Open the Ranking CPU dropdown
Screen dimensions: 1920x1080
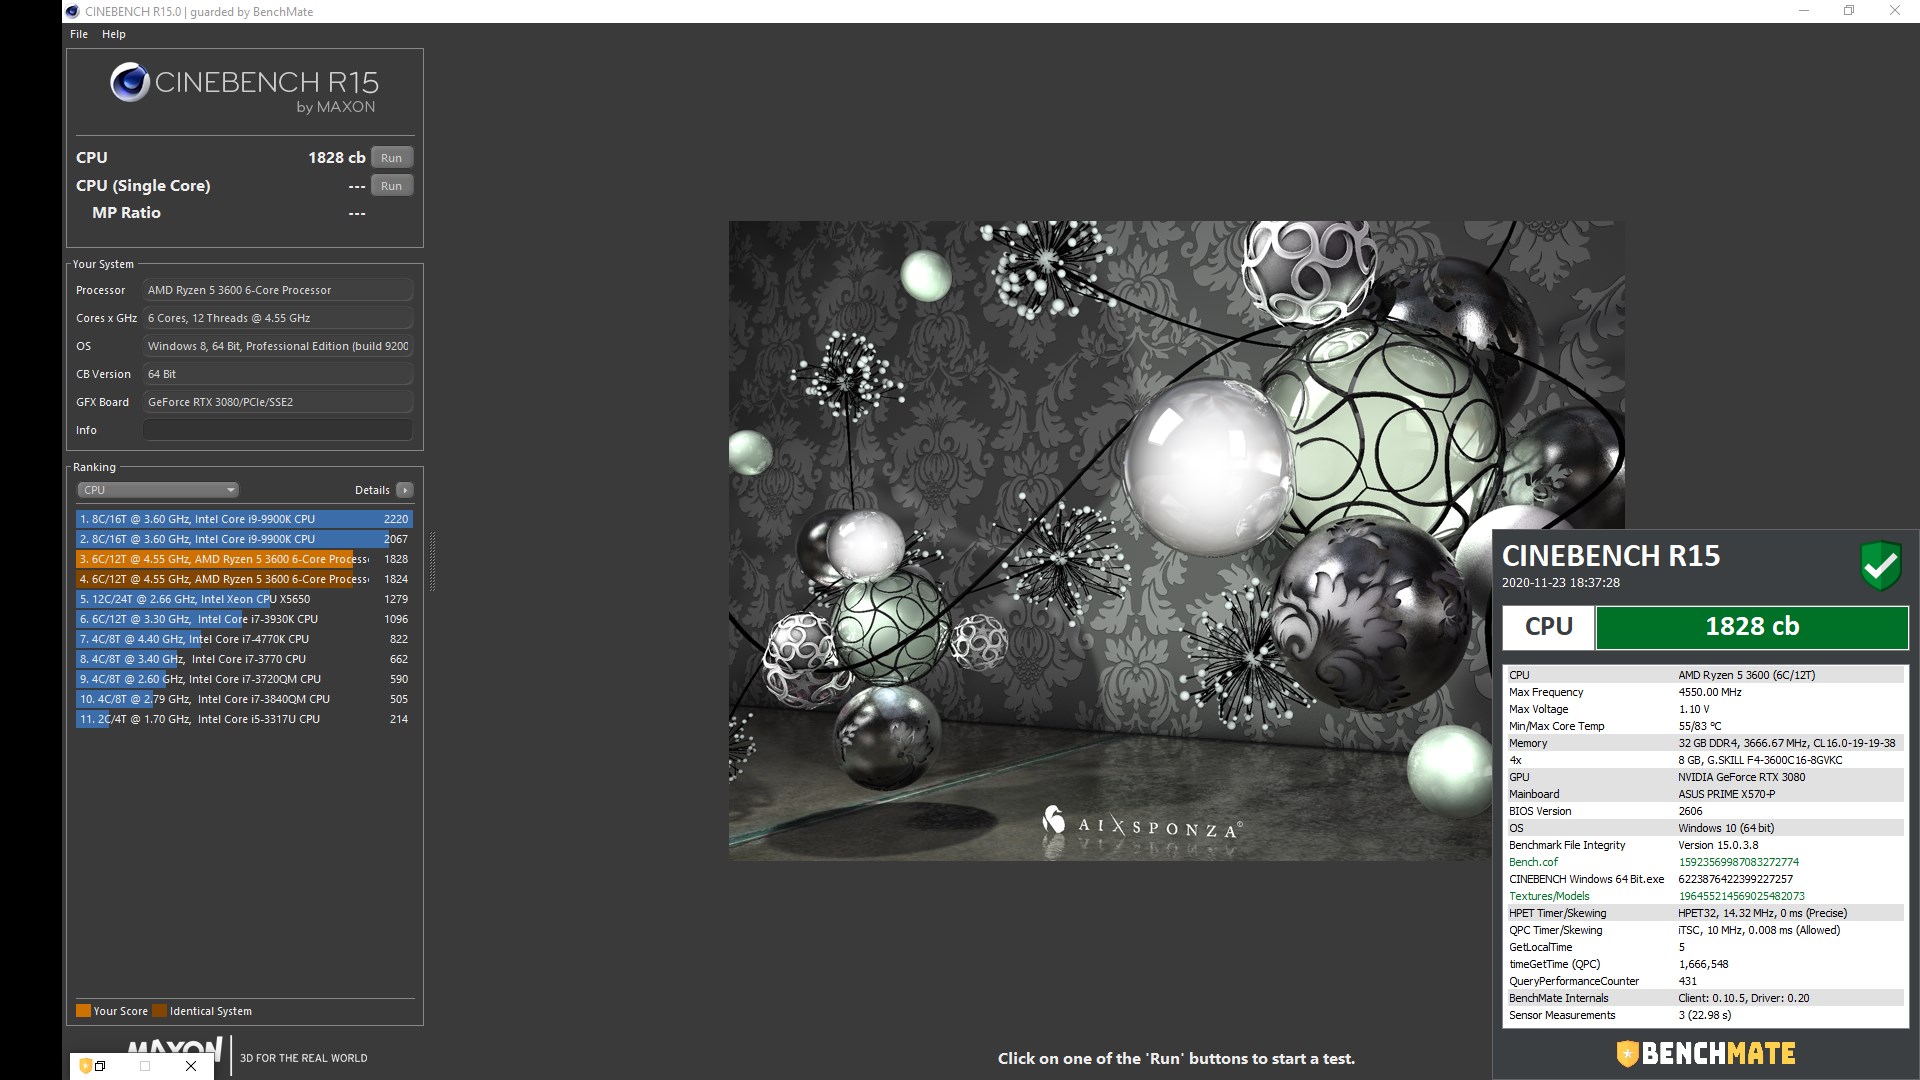pos(158,490)
